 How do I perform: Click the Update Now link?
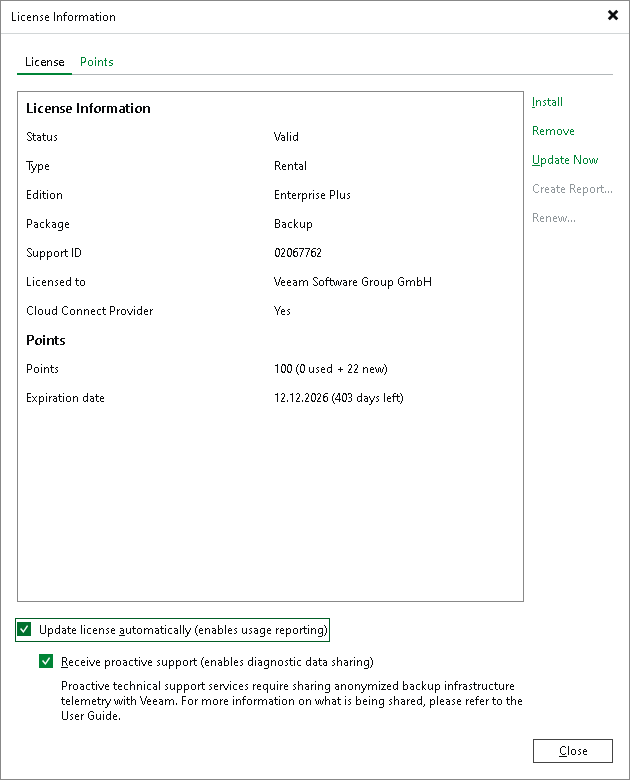565,160
